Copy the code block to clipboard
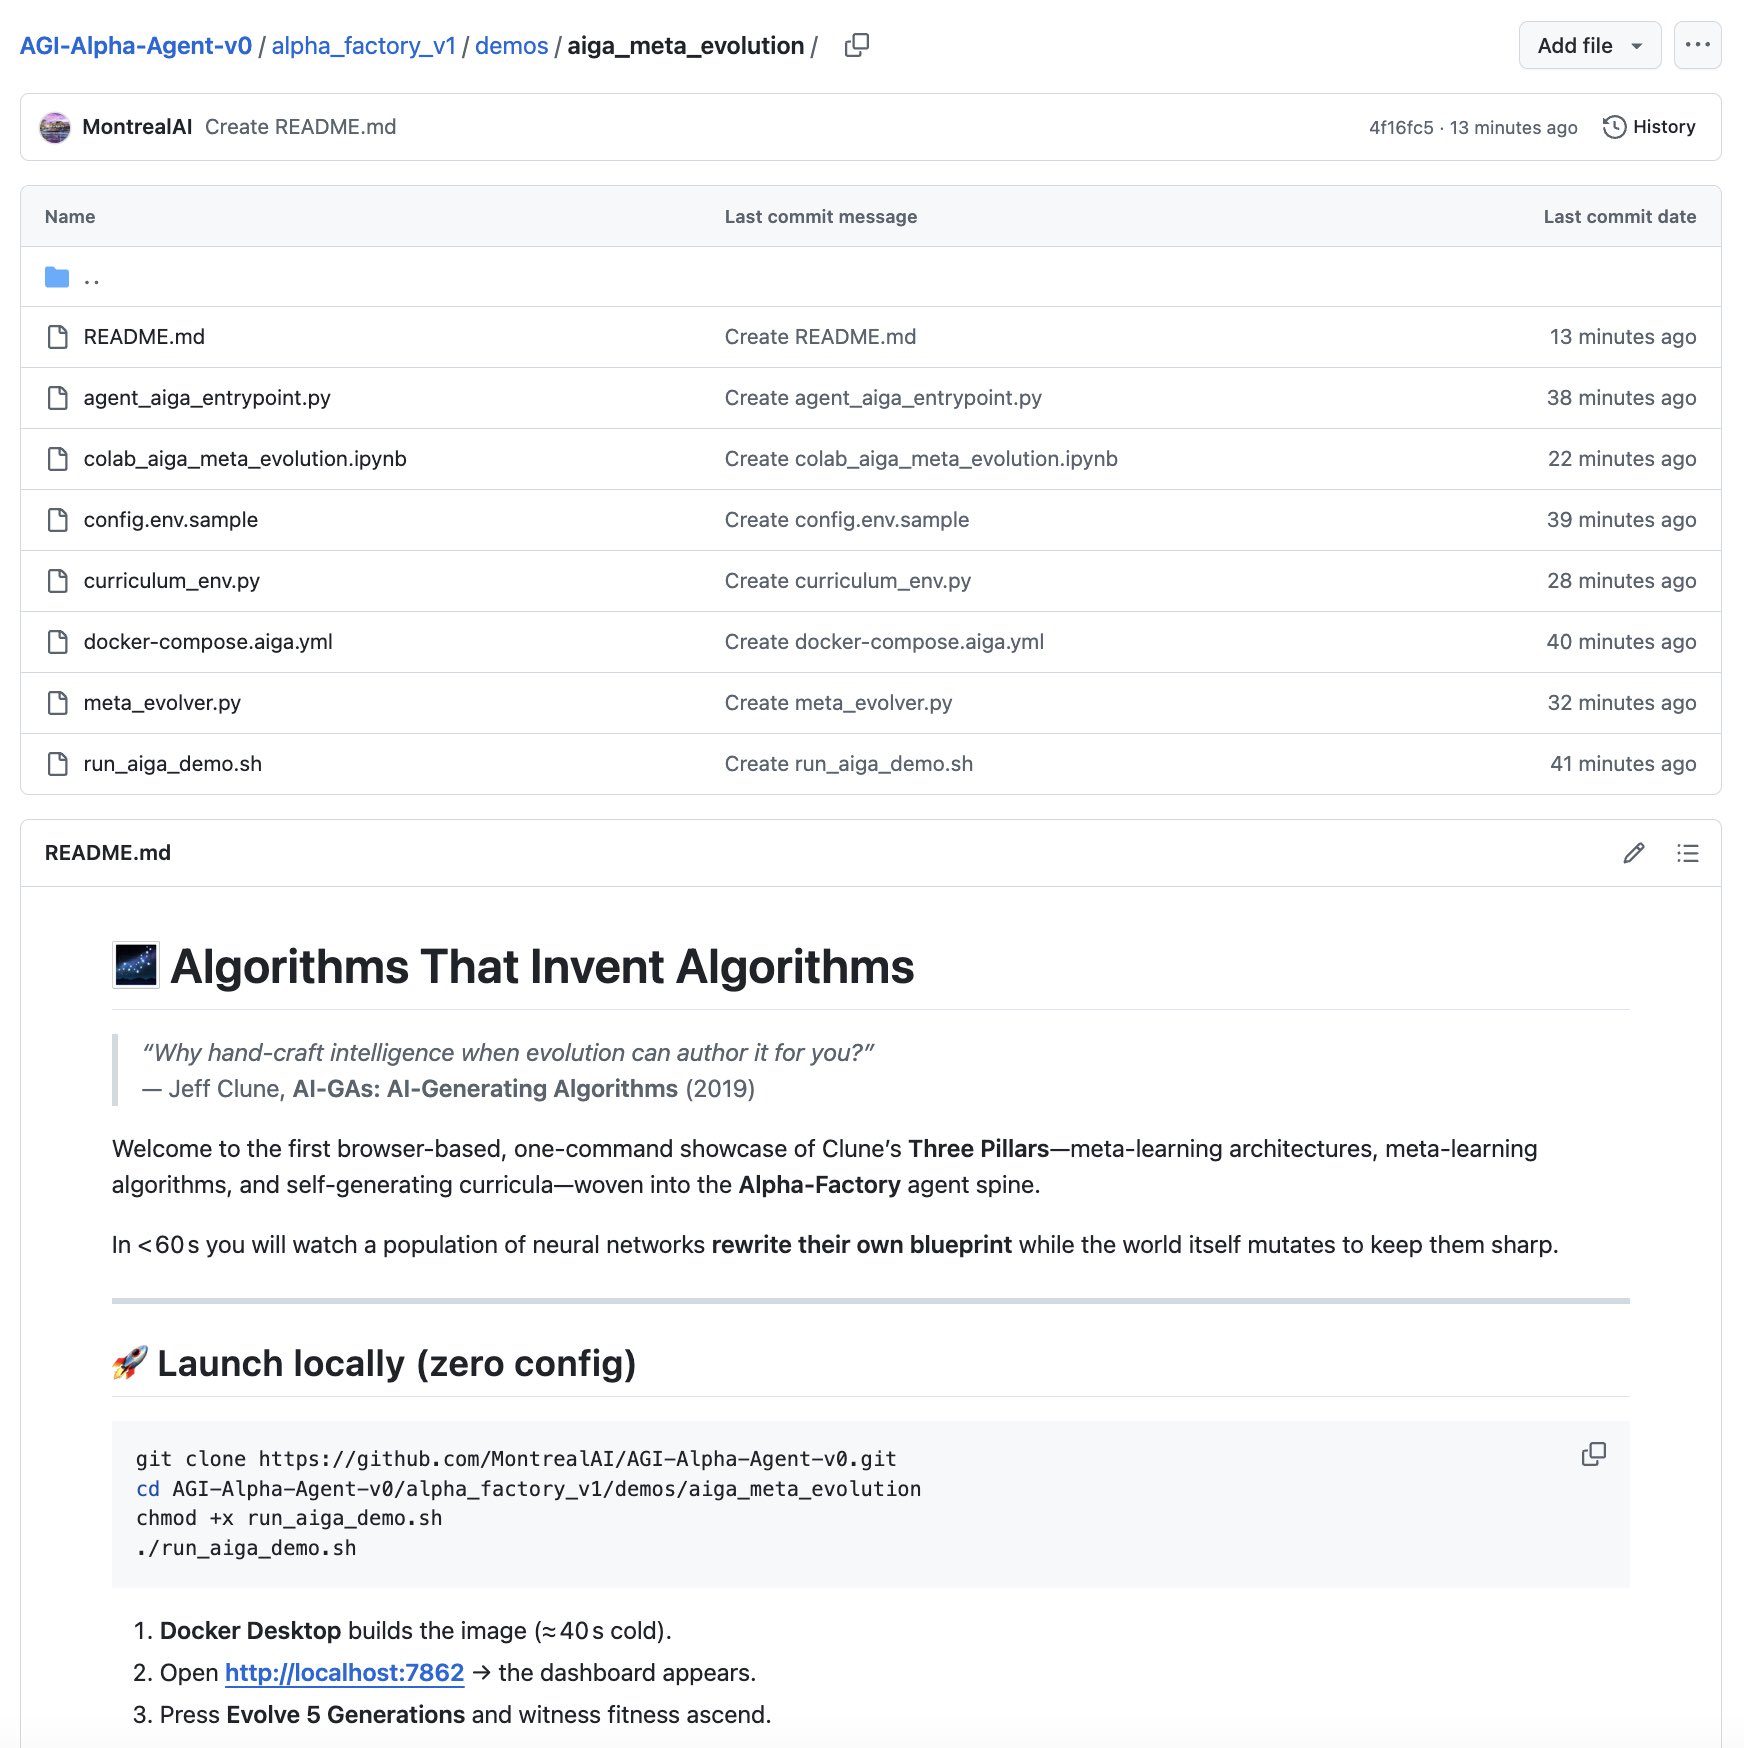This screenshot has height=1748, width=1744. click(1594, 1454)
